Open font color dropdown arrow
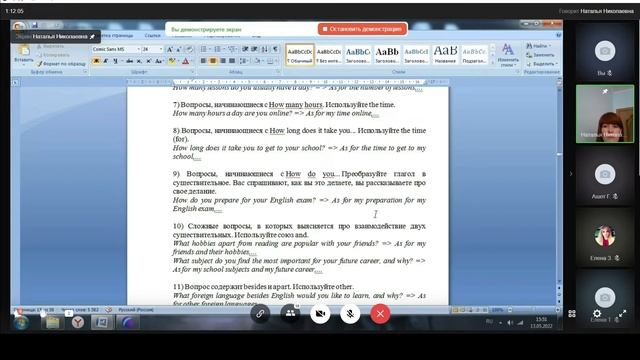The height and width of the screenshot is (360, 640). (x=192, y=61)
